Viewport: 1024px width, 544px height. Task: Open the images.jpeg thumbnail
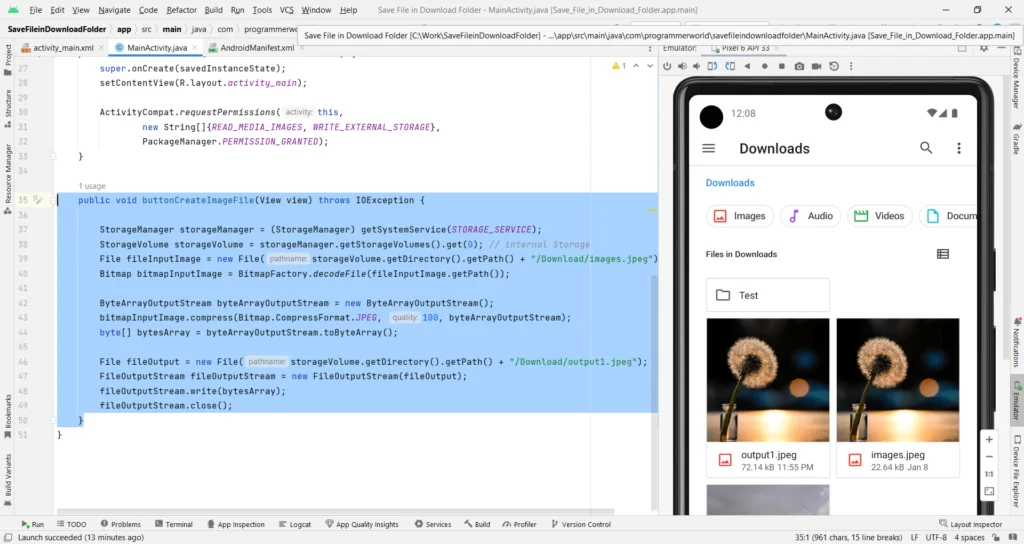click(898, 380)
